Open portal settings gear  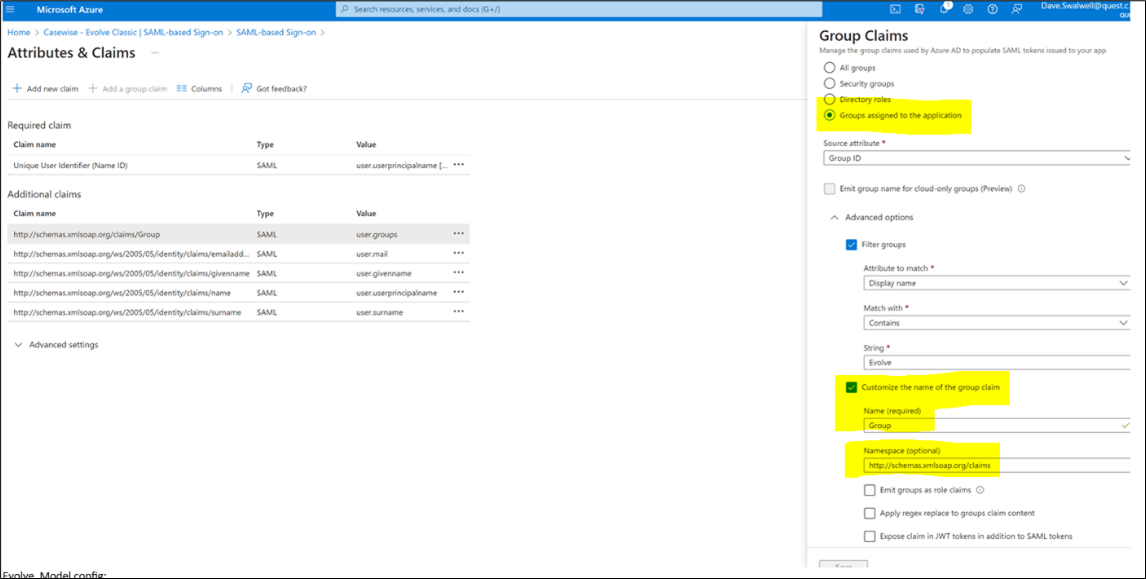(968, 9)
